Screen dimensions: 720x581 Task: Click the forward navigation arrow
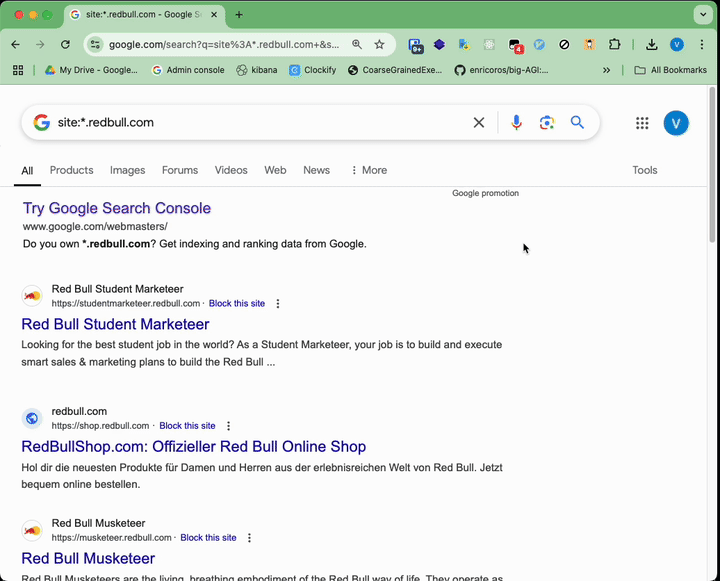click(x=40, y=45)
